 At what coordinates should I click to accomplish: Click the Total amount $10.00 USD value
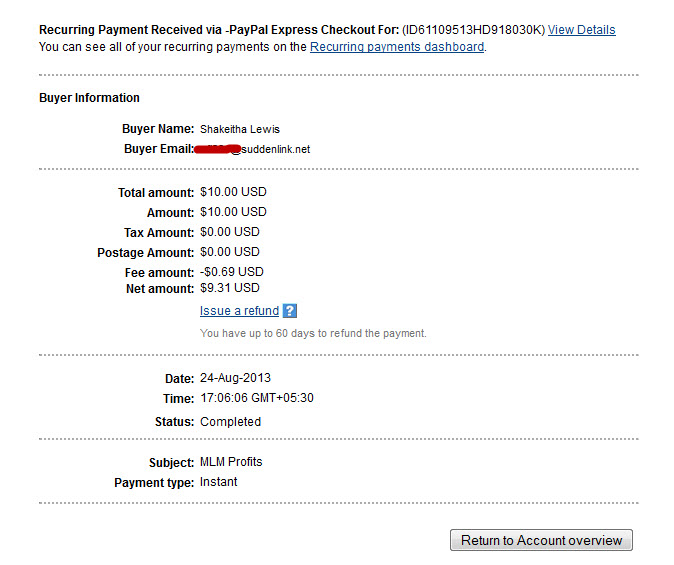click(233, 192)
